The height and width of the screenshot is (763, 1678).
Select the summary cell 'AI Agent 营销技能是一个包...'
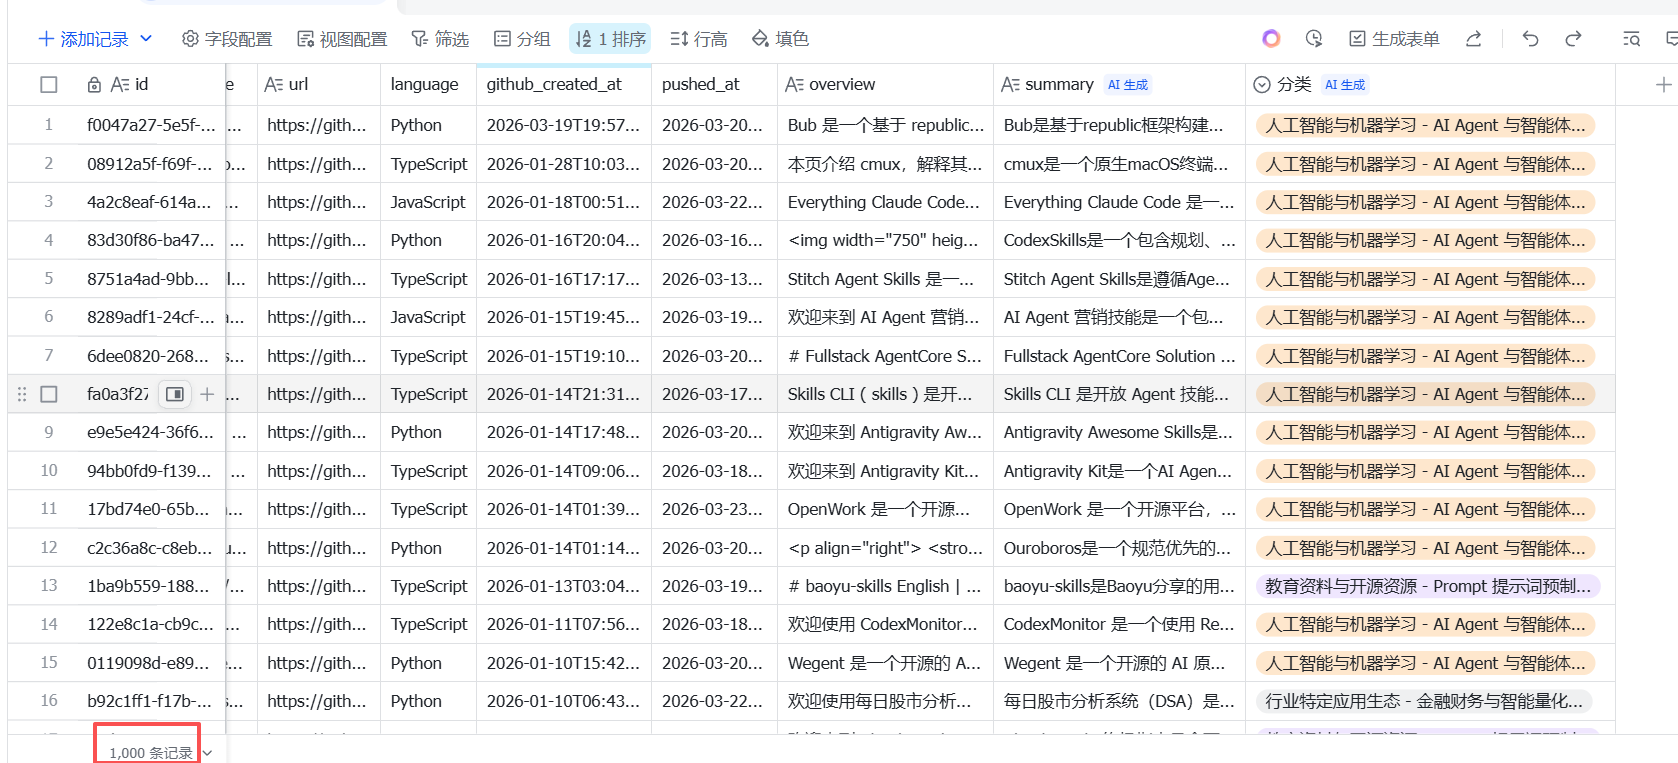point(1119,317)
